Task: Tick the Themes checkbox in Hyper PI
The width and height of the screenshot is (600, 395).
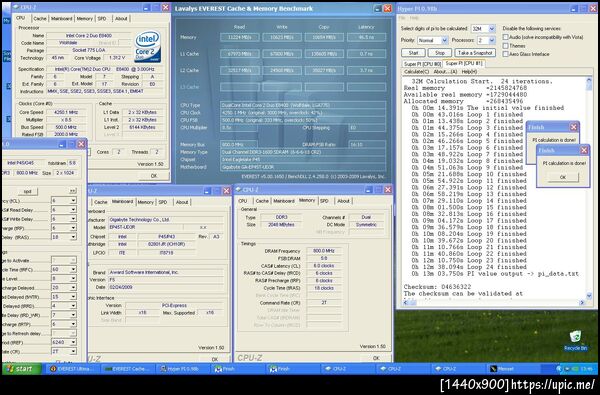Action: point(505,46)
